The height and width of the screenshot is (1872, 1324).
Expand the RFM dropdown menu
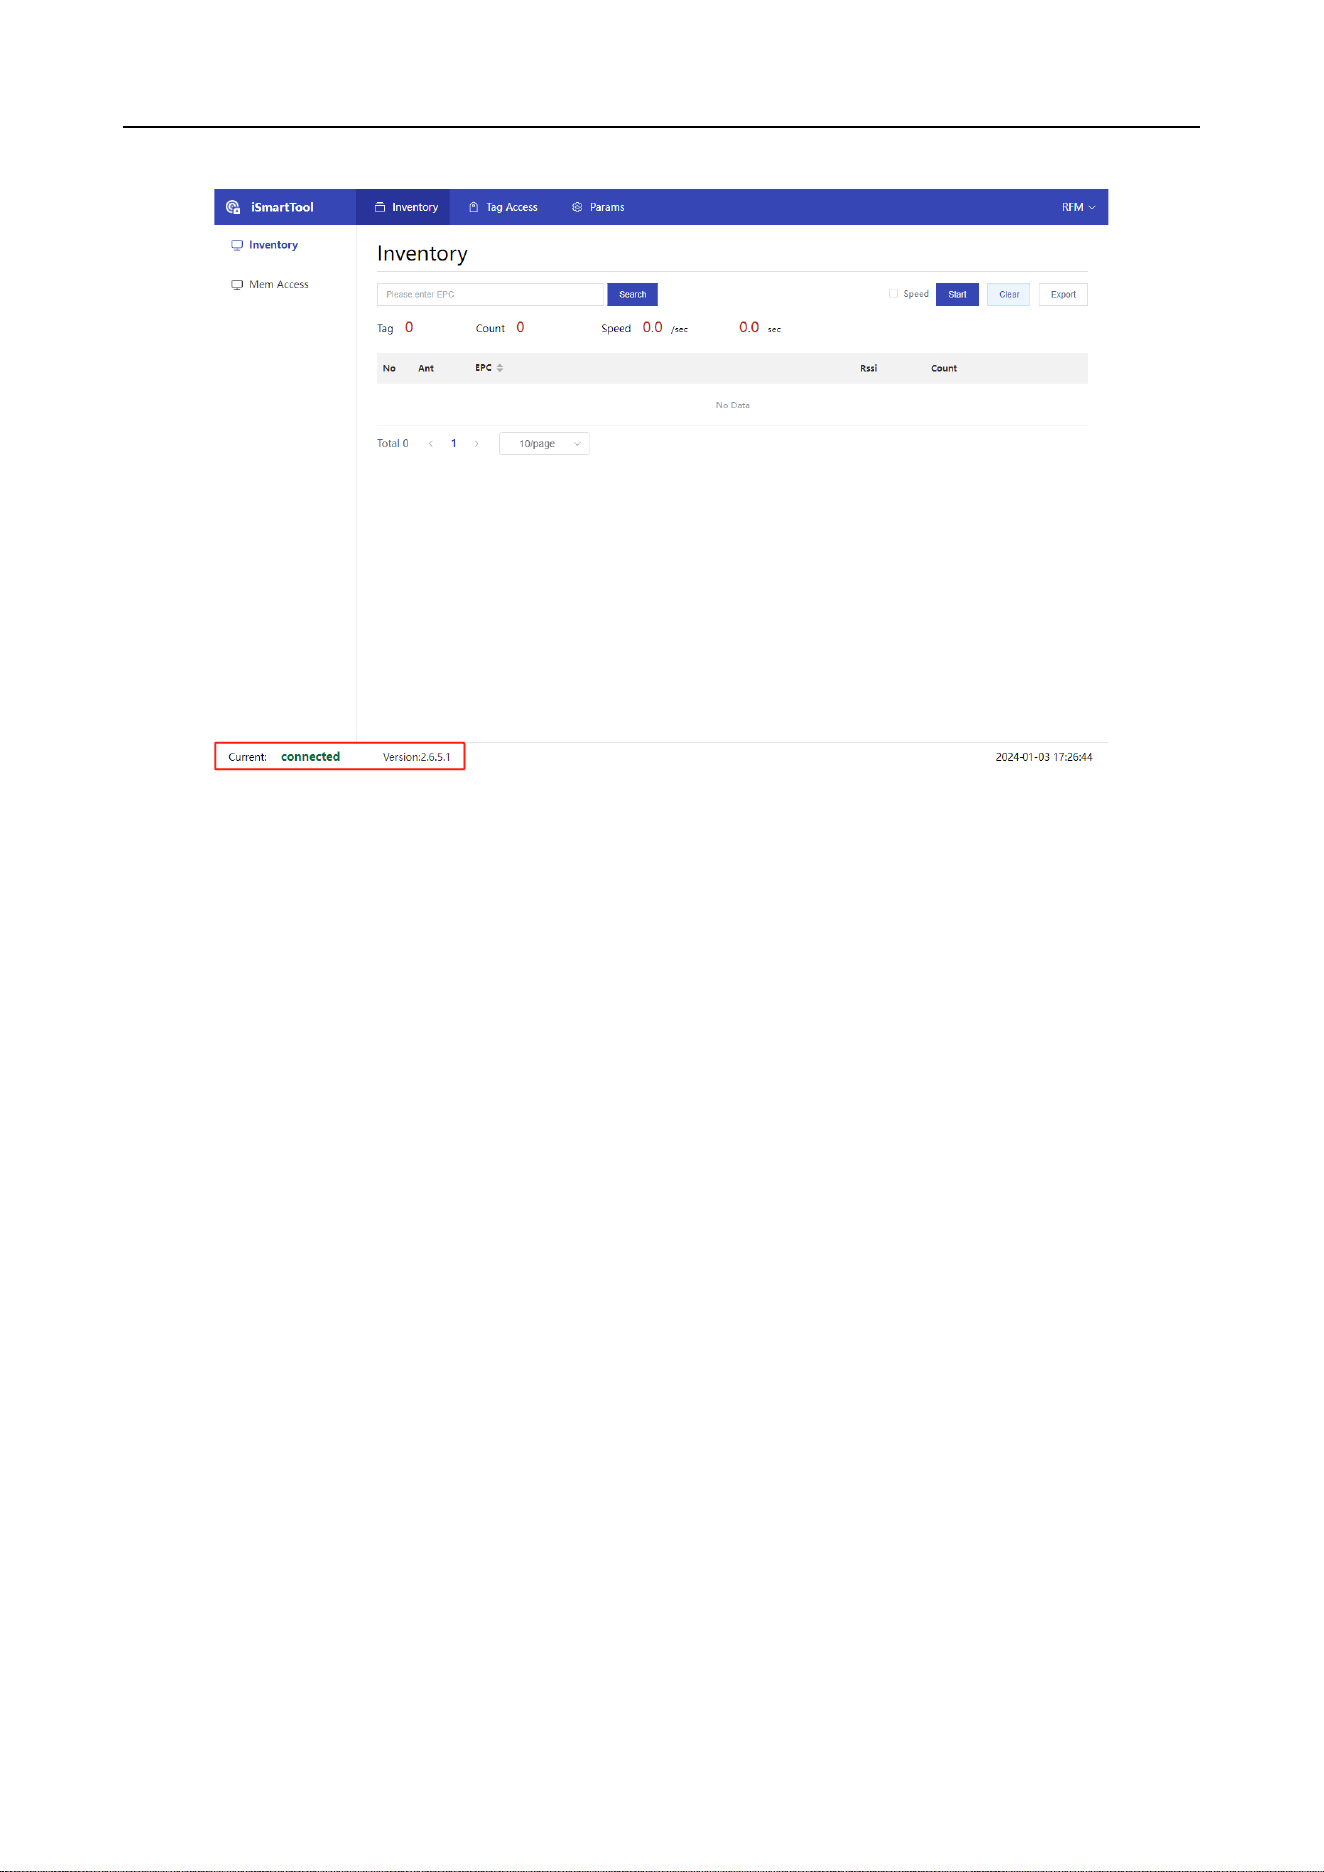[1078, 207]
